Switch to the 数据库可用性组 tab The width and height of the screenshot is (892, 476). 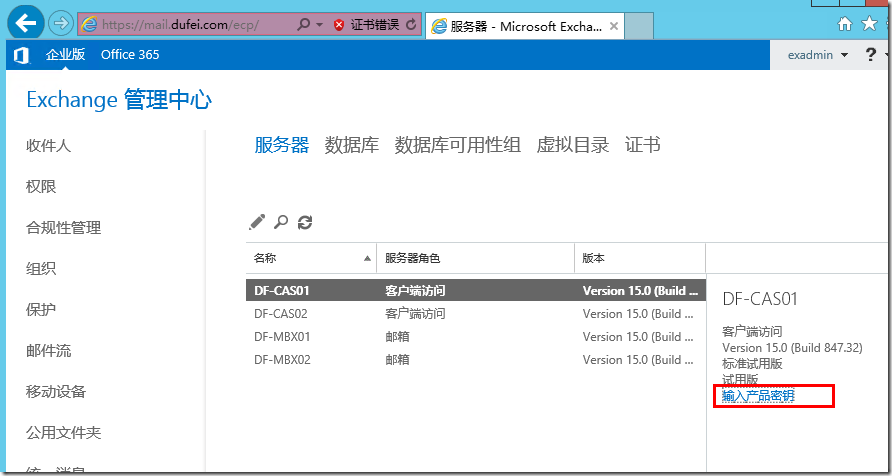point(457,145)
